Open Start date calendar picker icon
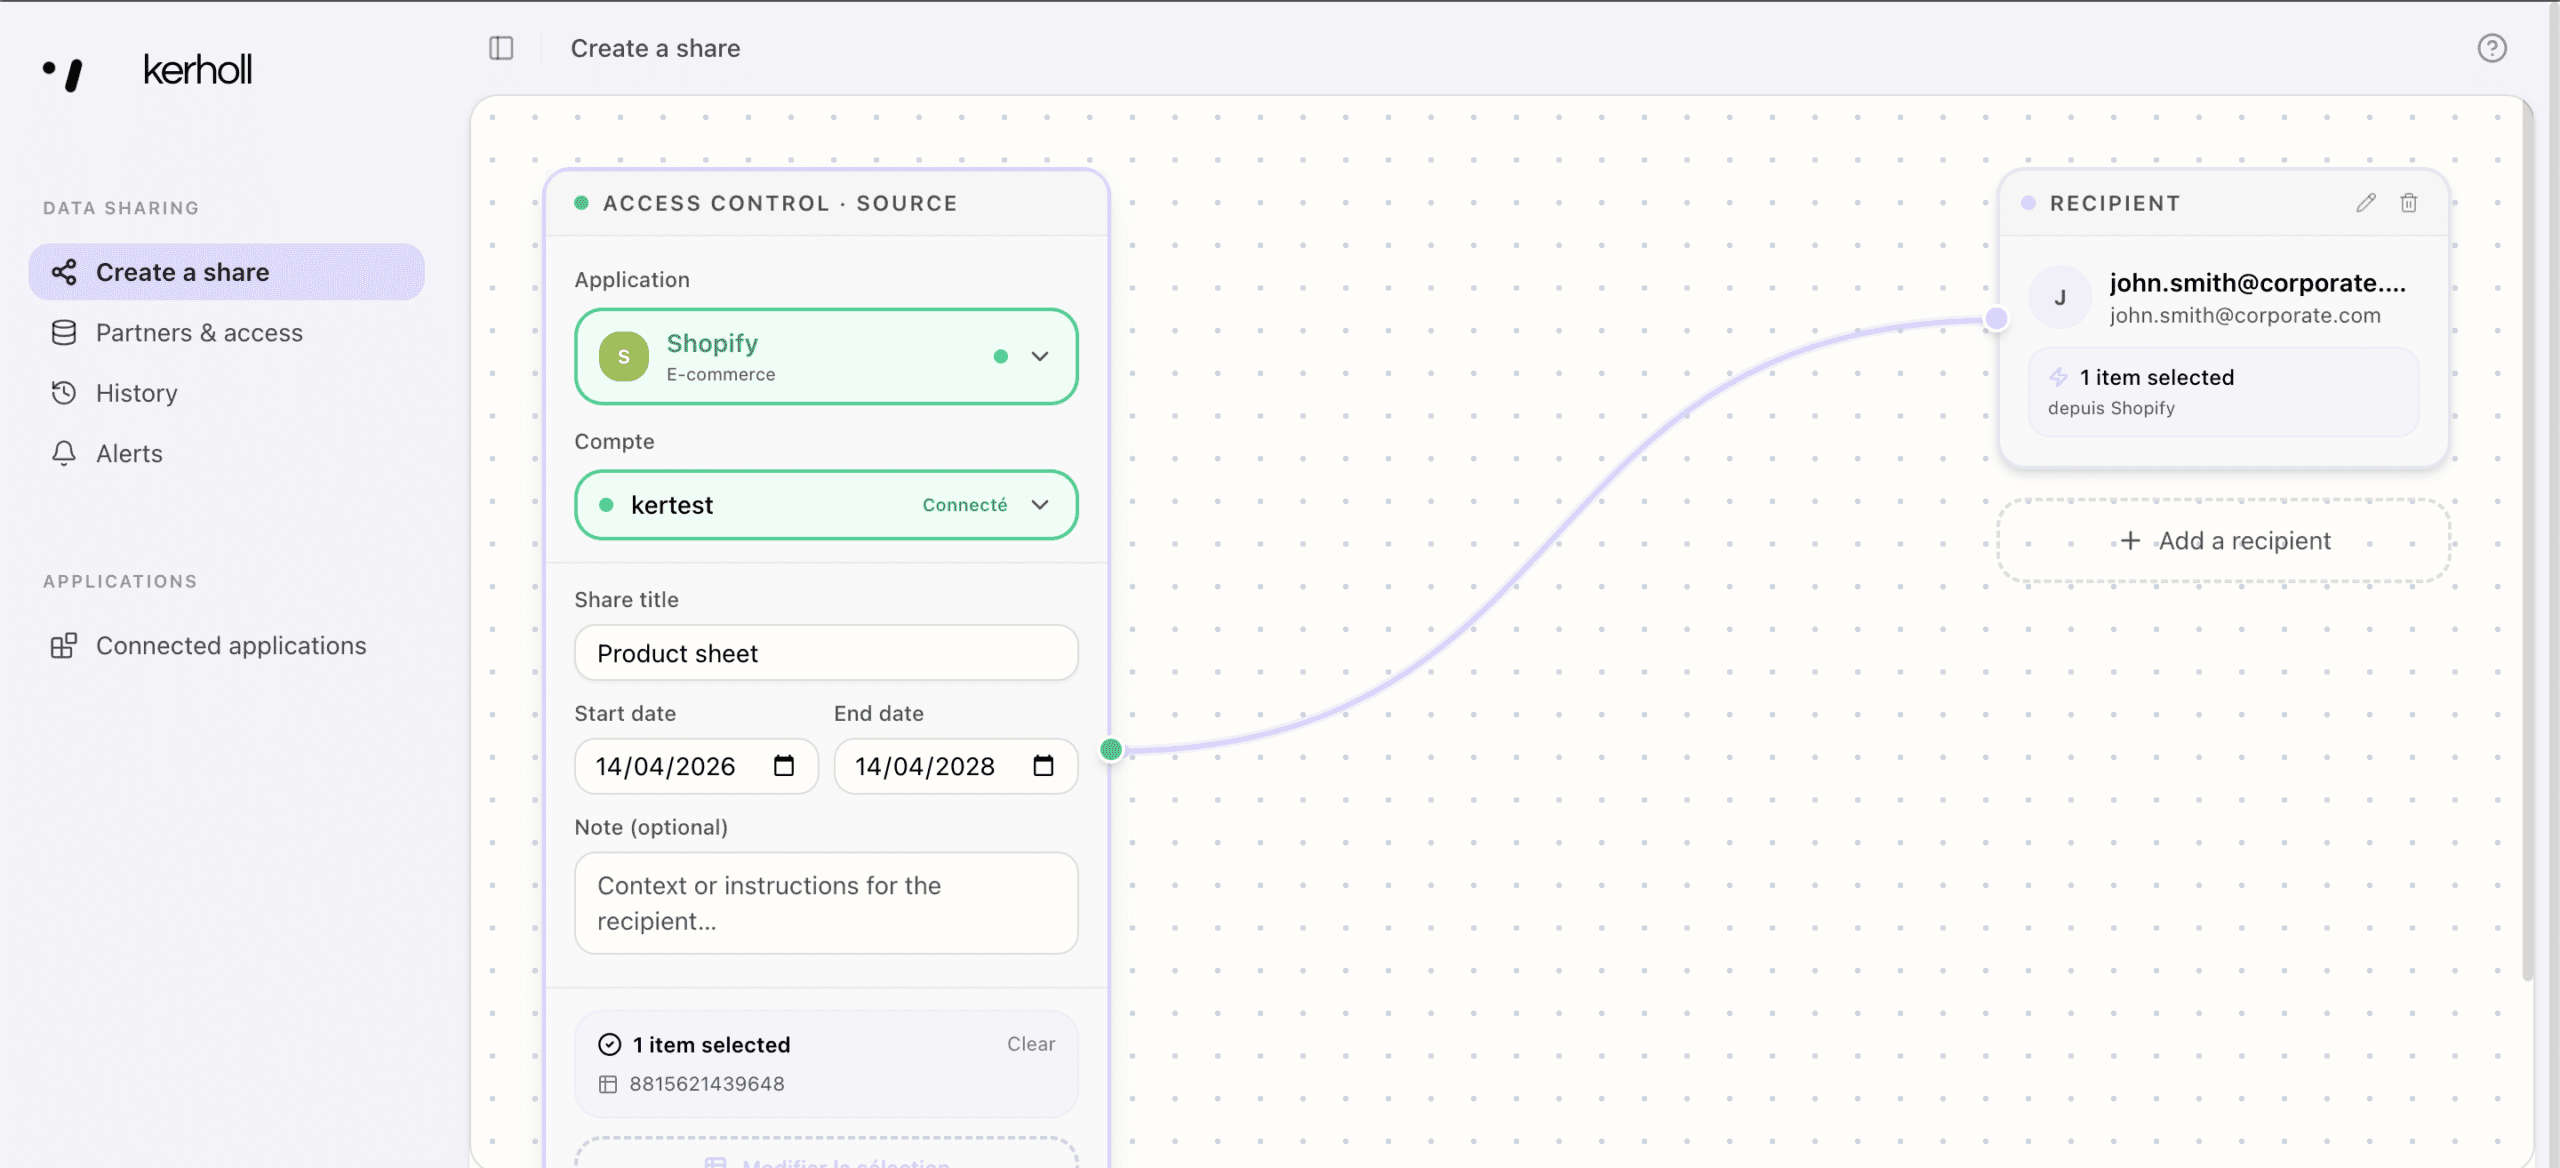2560x1168 pixels. pos(784,766)
